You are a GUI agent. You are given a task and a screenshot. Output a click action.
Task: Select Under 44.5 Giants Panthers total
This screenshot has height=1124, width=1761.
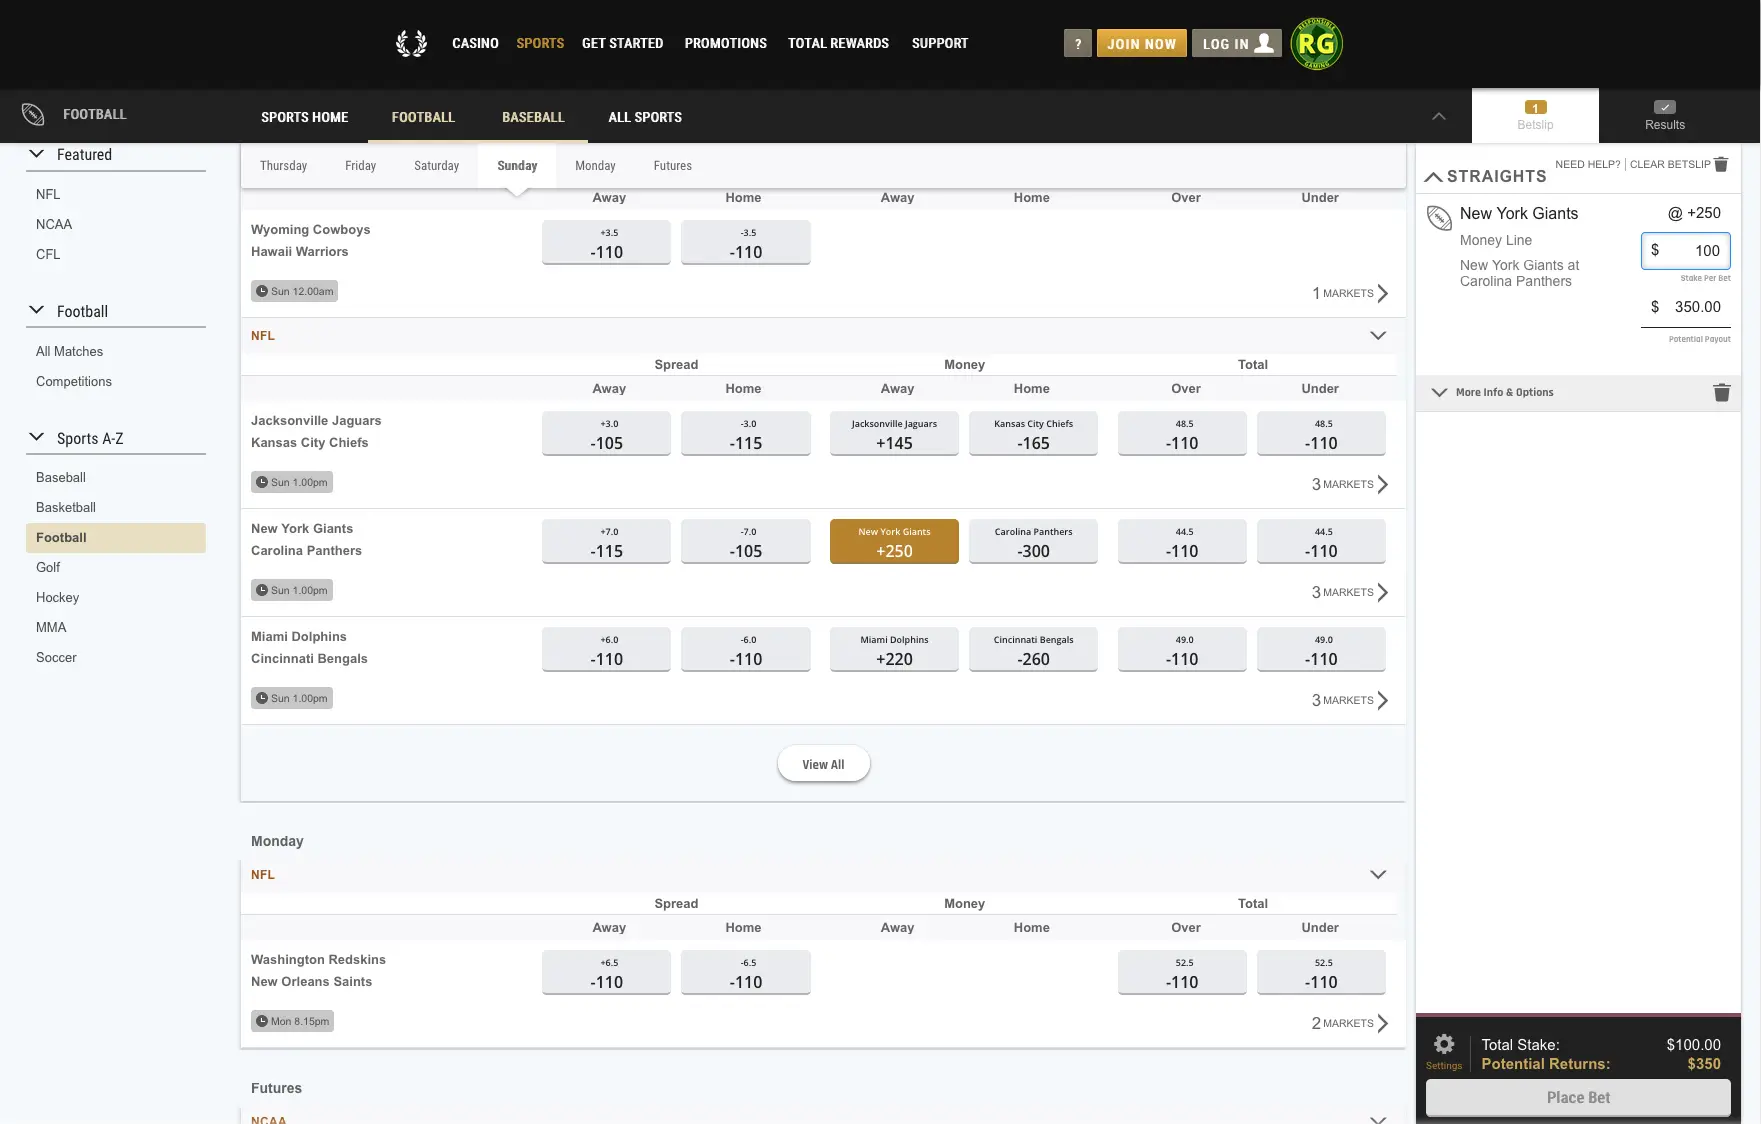pos(1321,541)
